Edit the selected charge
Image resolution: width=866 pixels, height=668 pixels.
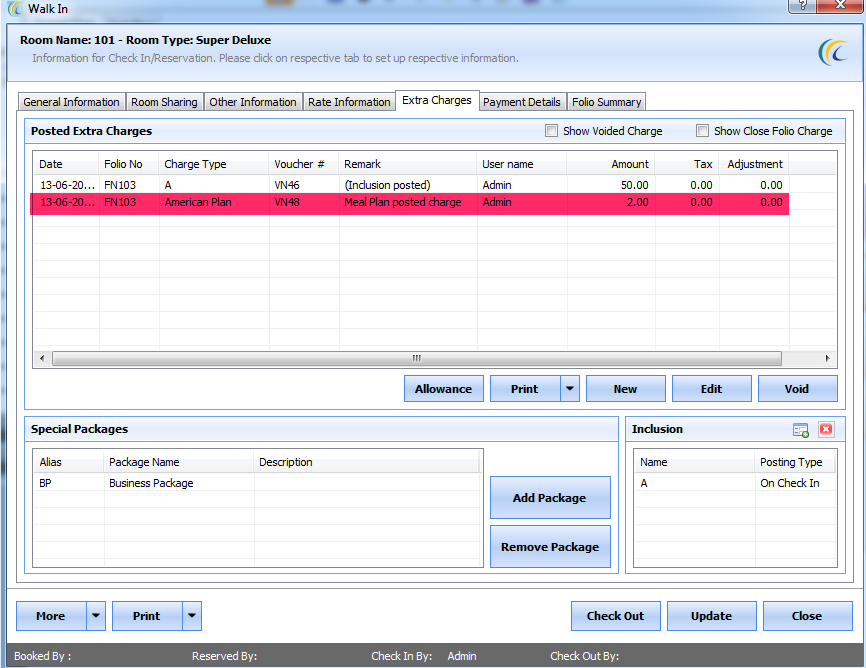pos(711,388)
